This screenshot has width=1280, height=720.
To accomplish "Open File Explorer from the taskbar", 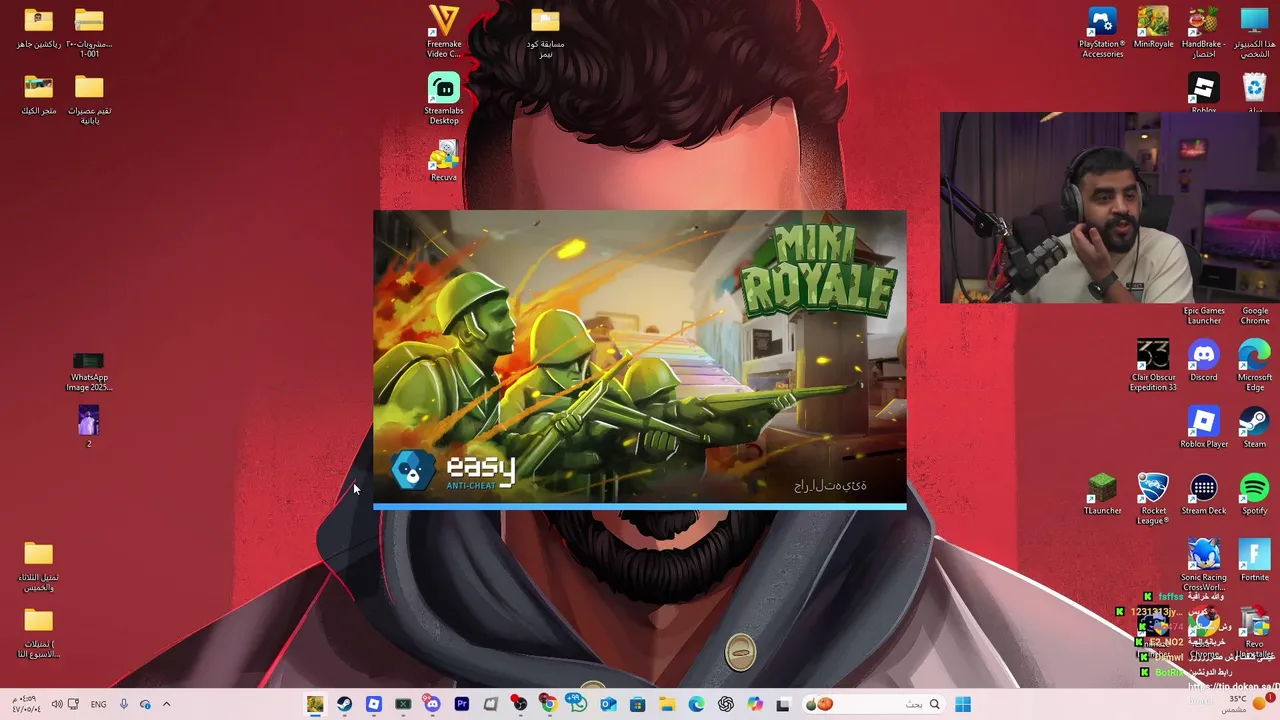I will (x=666, y=704).
